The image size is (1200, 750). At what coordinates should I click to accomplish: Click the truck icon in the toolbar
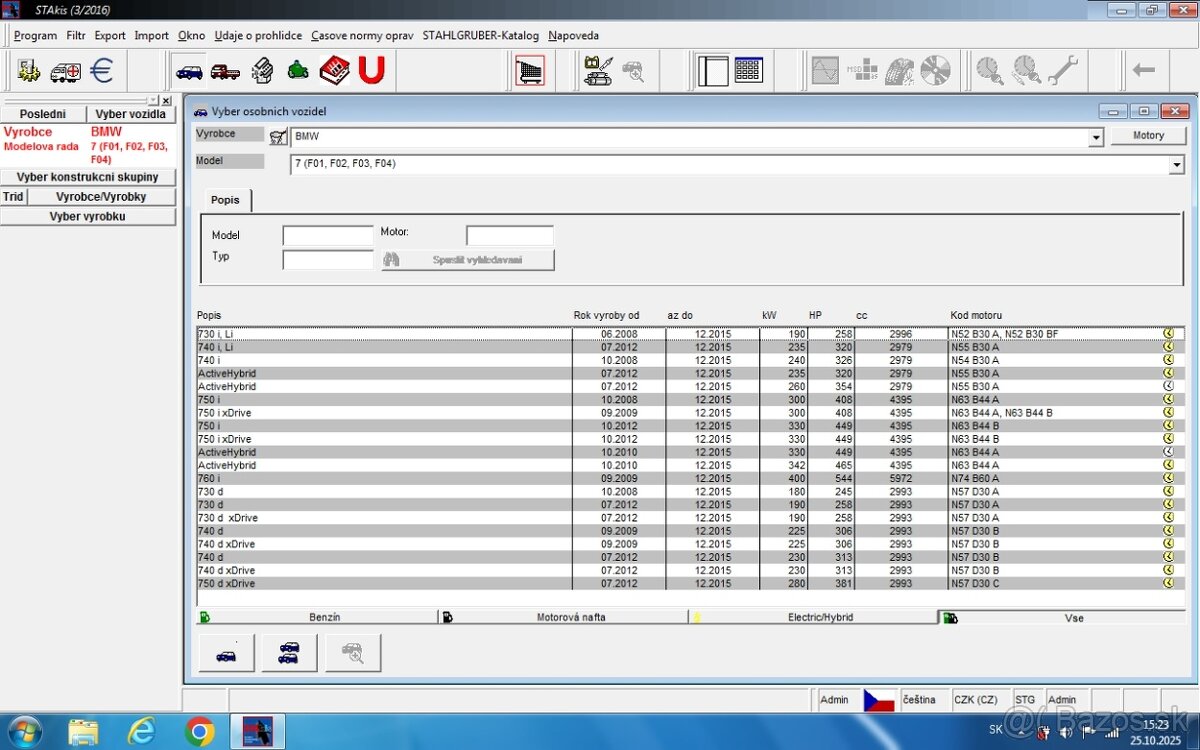tap(225, 71)
